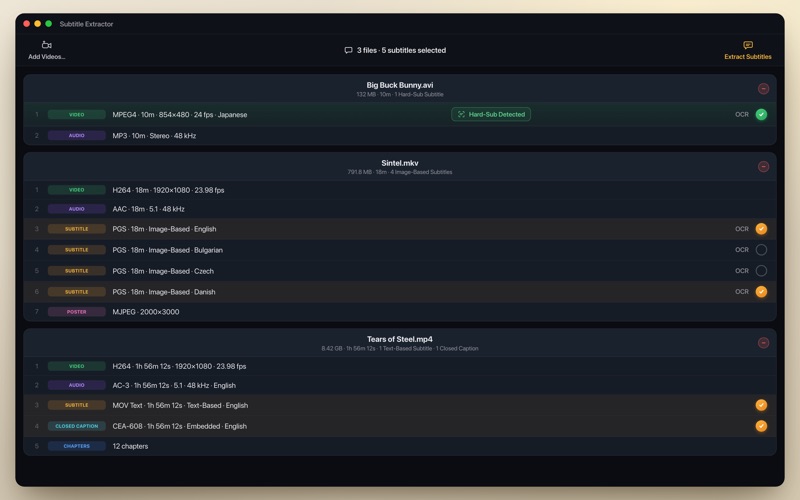Click the VIDEO badge of the MPEG4 row

[x=77, y=114]
